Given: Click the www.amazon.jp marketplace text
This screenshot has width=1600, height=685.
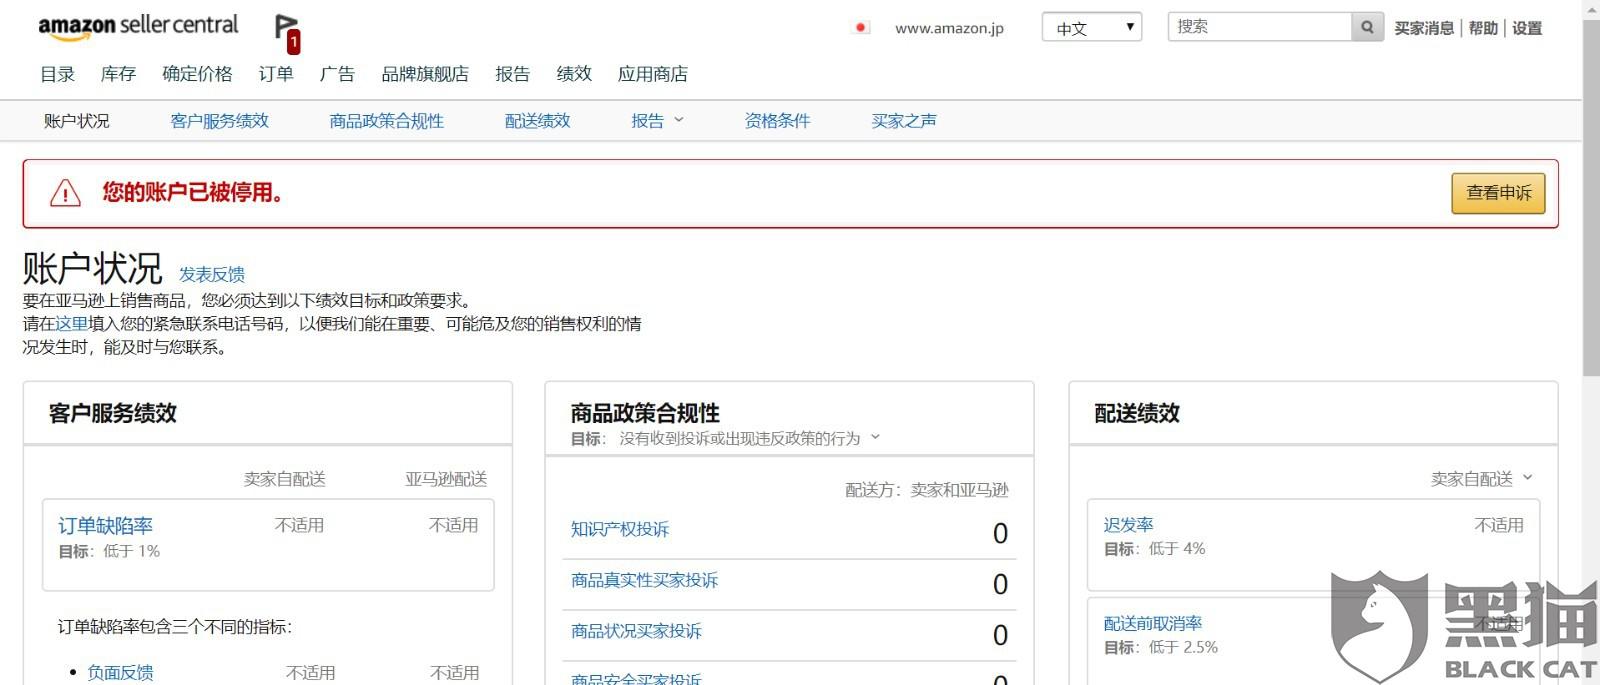Looking at the screenshot, I should [x=949, y=28].
